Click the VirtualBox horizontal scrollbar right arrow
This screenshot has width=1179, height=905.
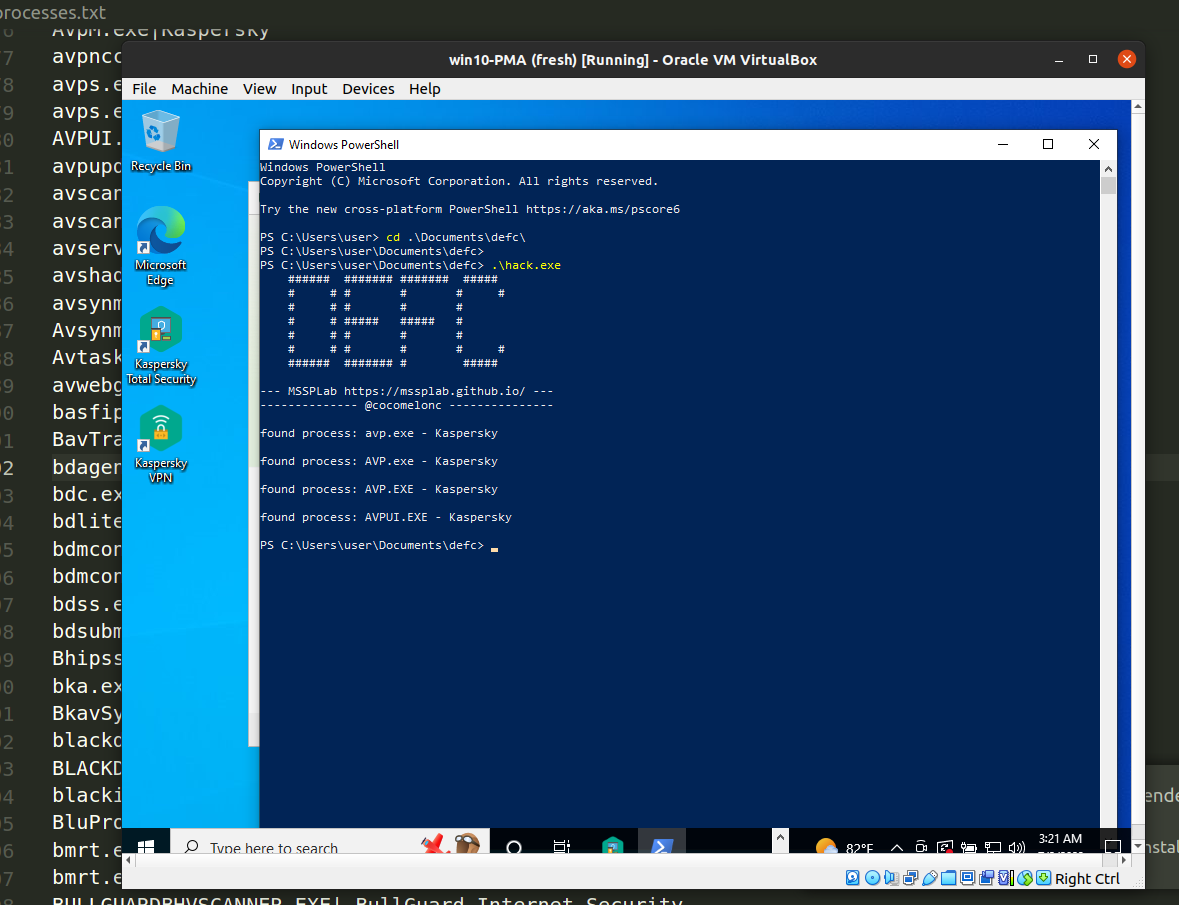pos(1124,860)
